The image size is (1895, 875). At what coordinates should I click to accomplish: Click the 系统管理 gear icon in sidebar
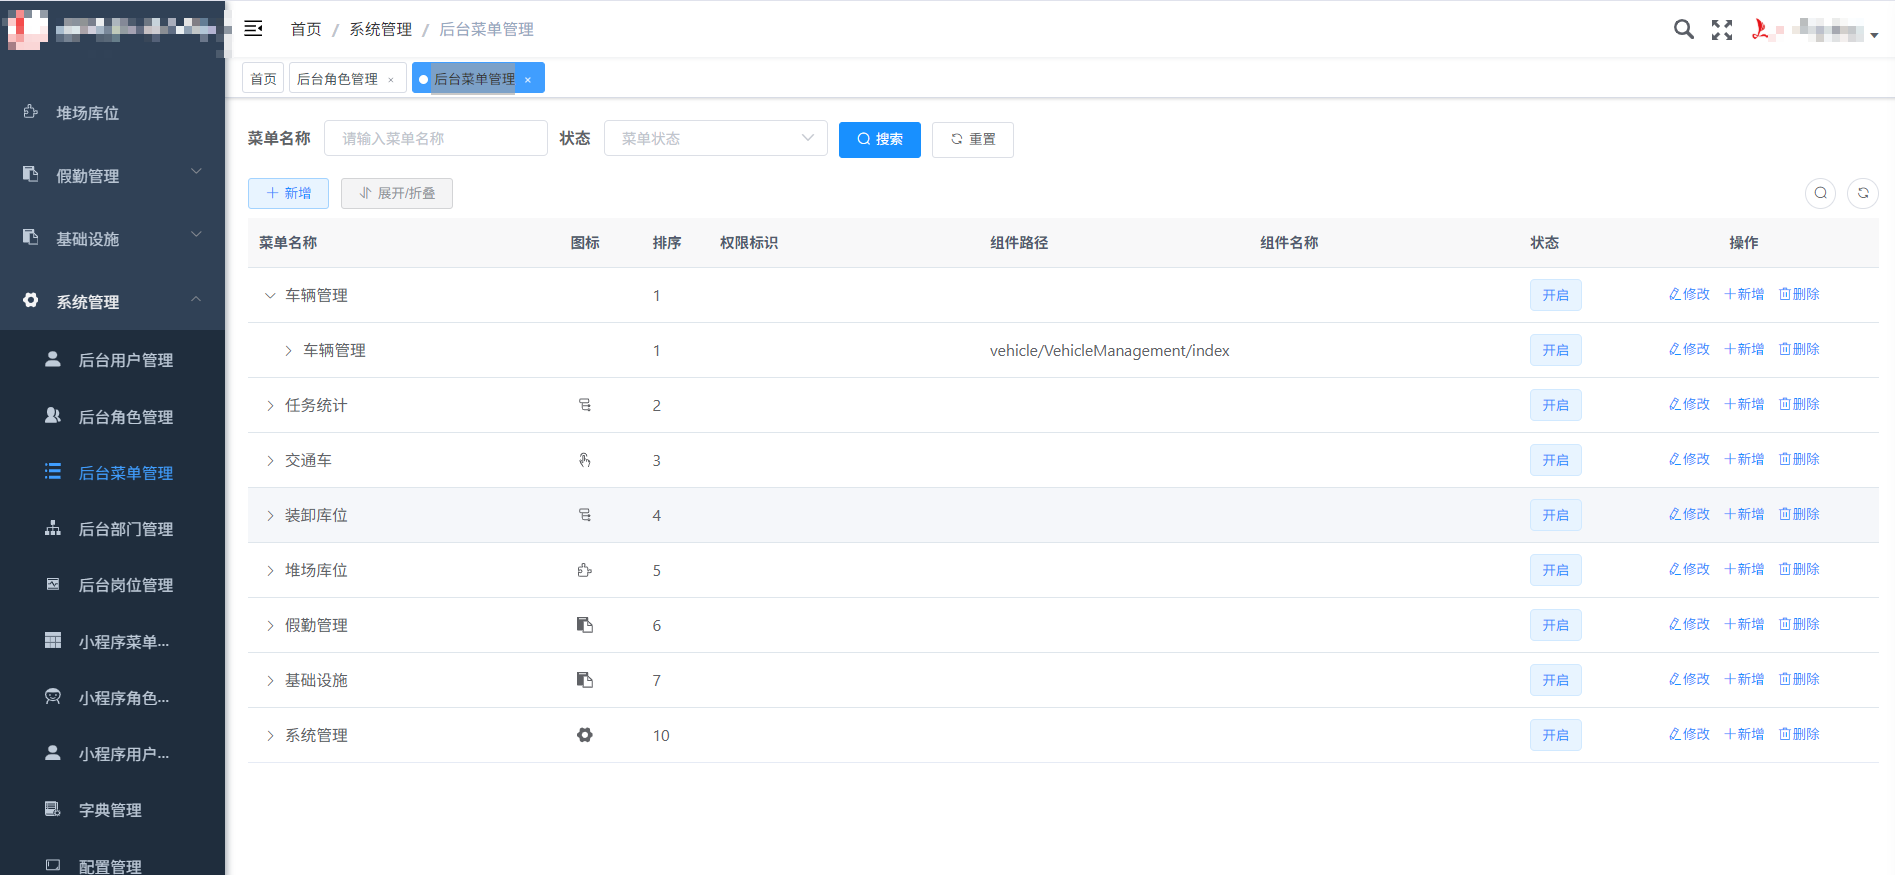click(x=31, y=300)
